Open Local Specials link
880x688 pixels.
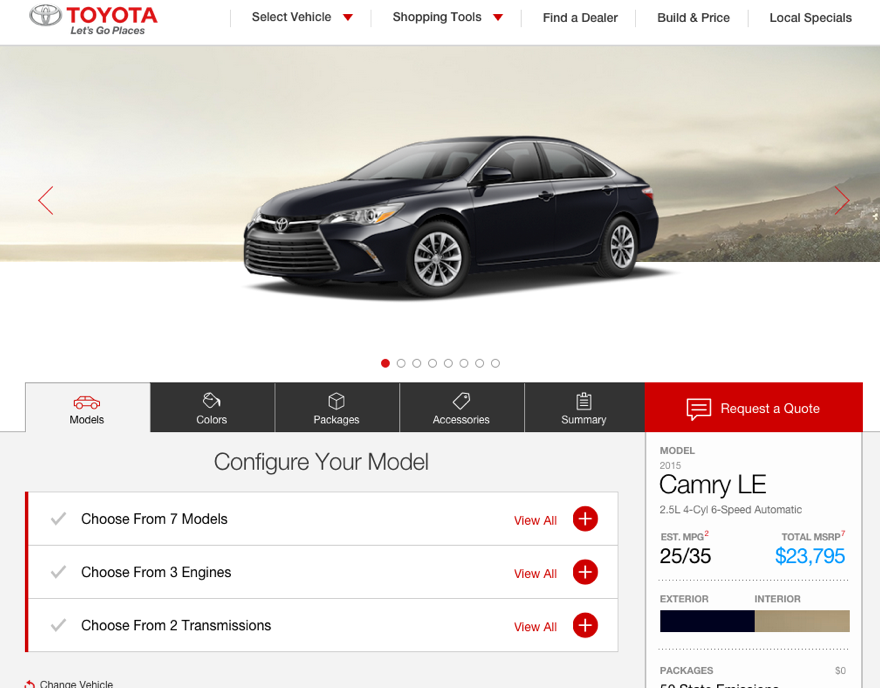pyautogui.click(x=810, y=18)
